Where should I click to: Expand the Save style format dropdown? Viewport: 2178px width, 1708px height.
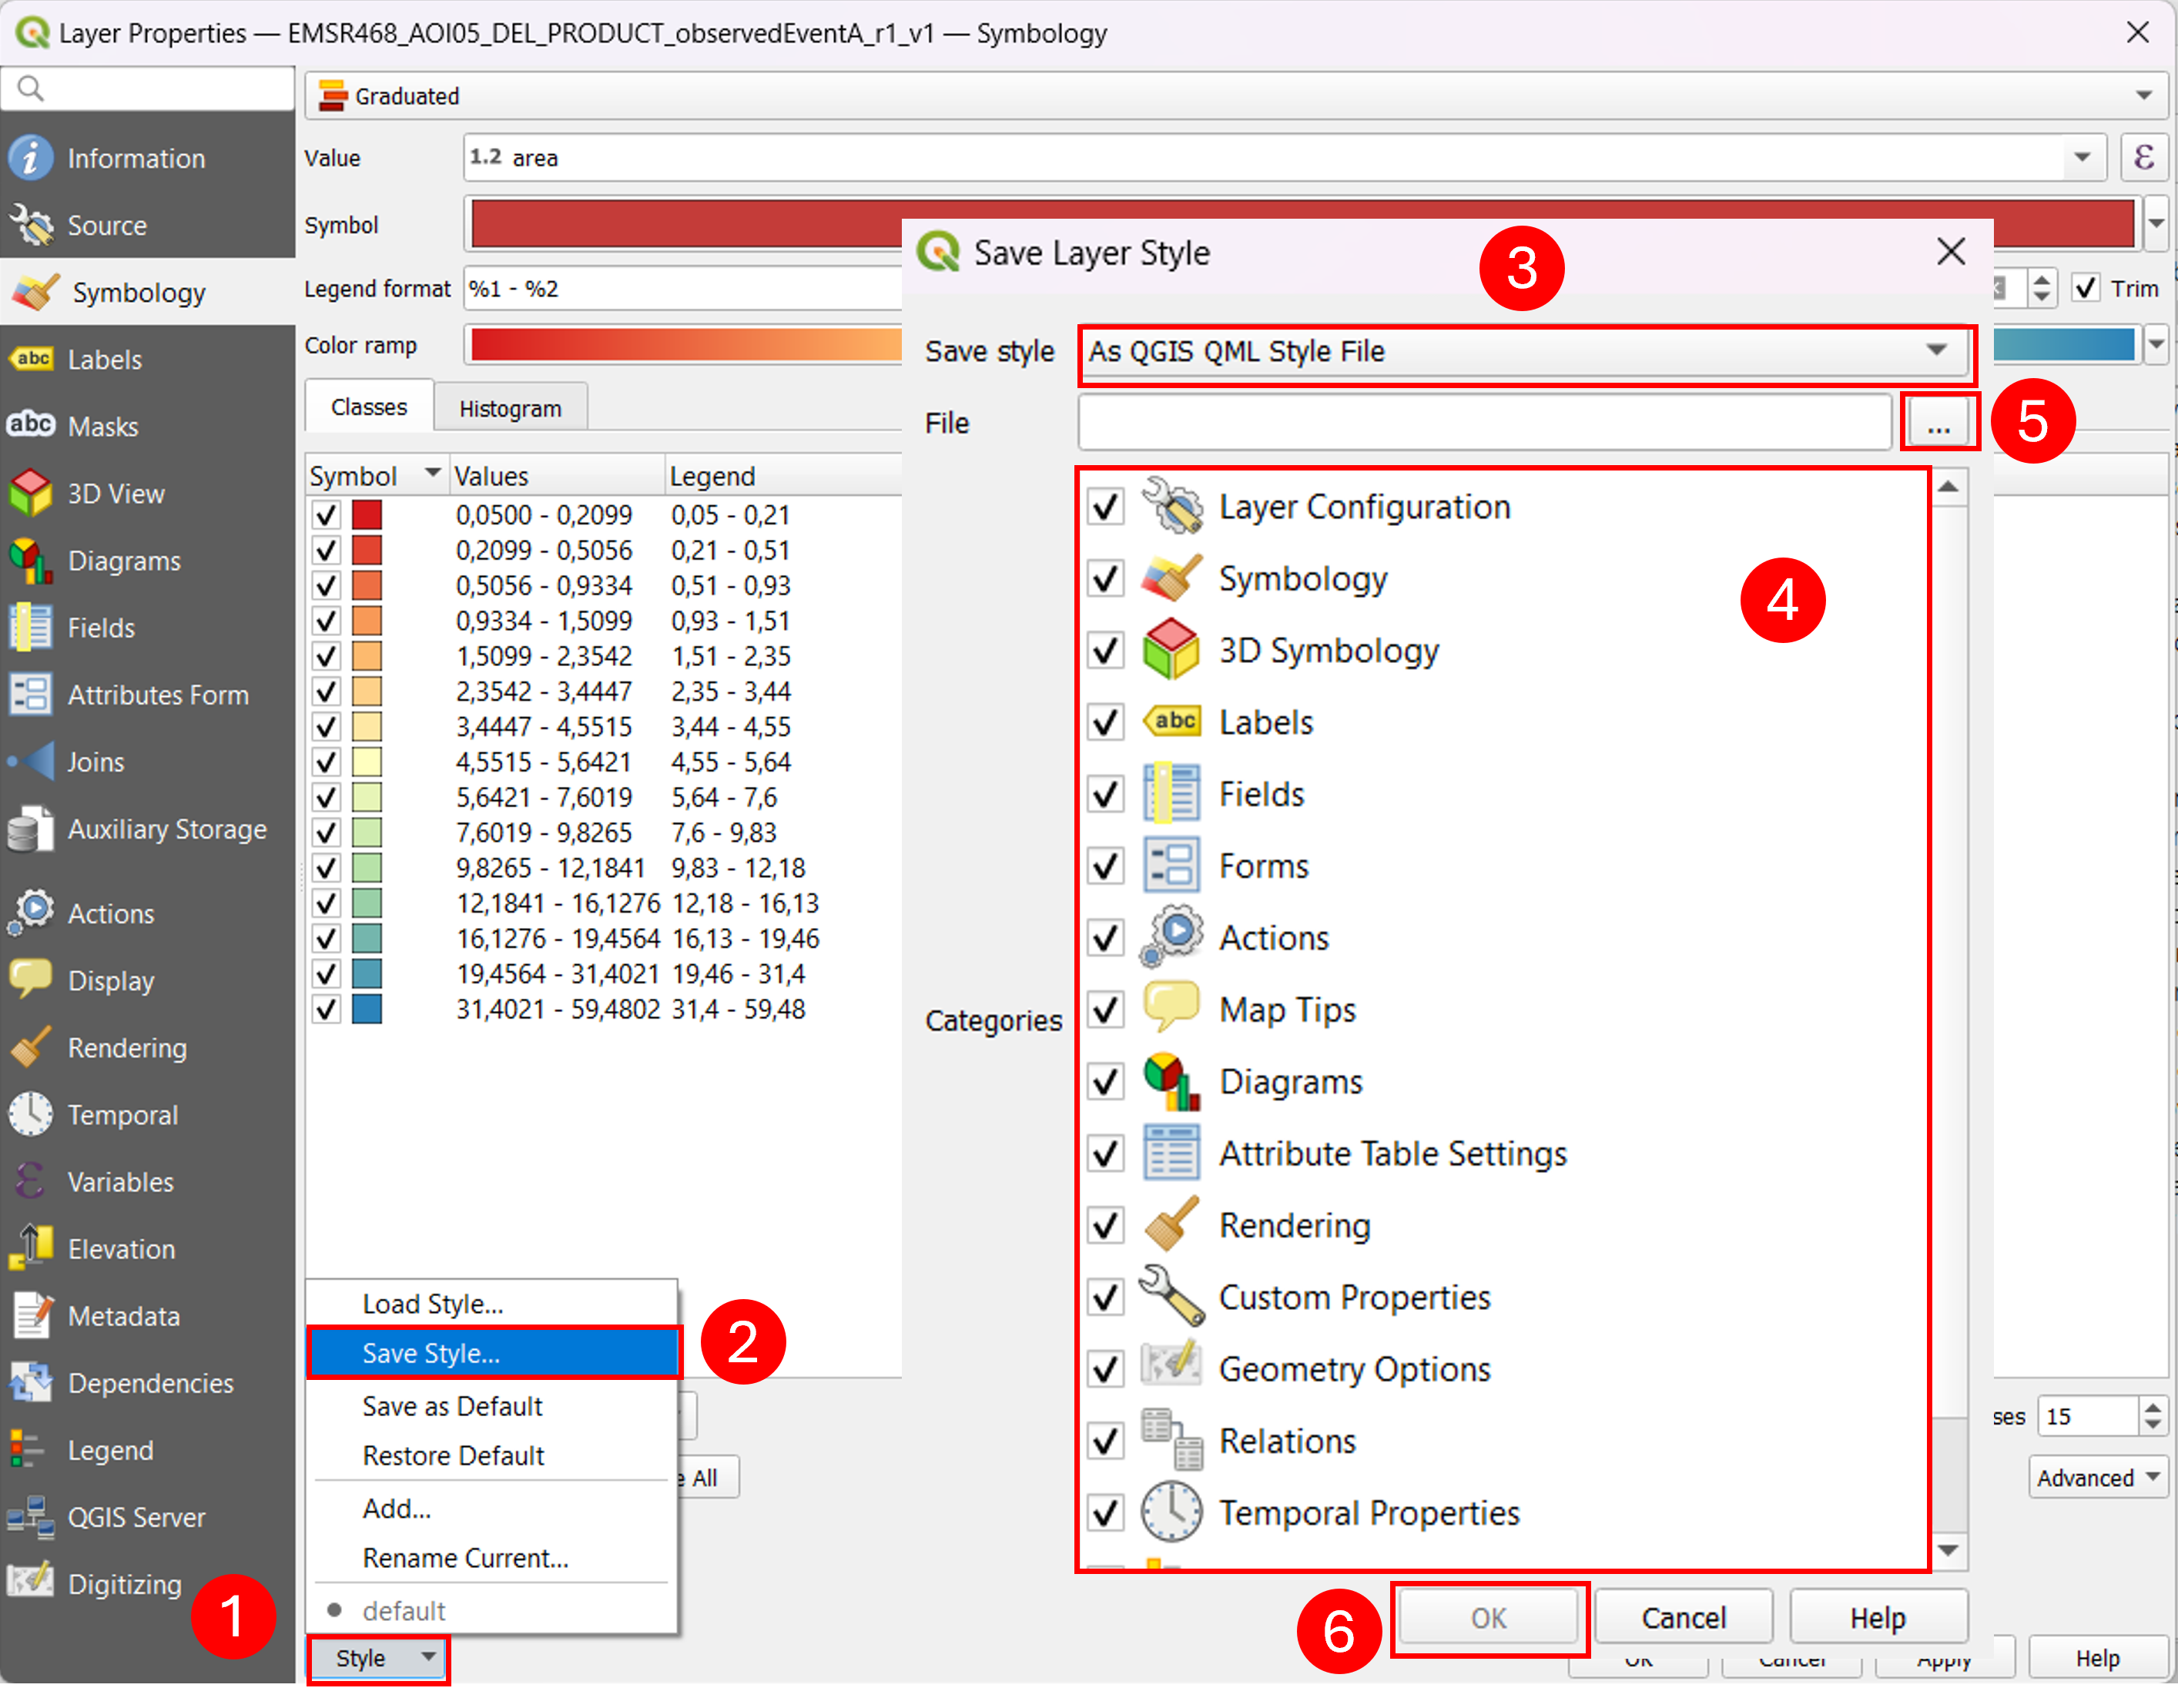point(1525,351)
